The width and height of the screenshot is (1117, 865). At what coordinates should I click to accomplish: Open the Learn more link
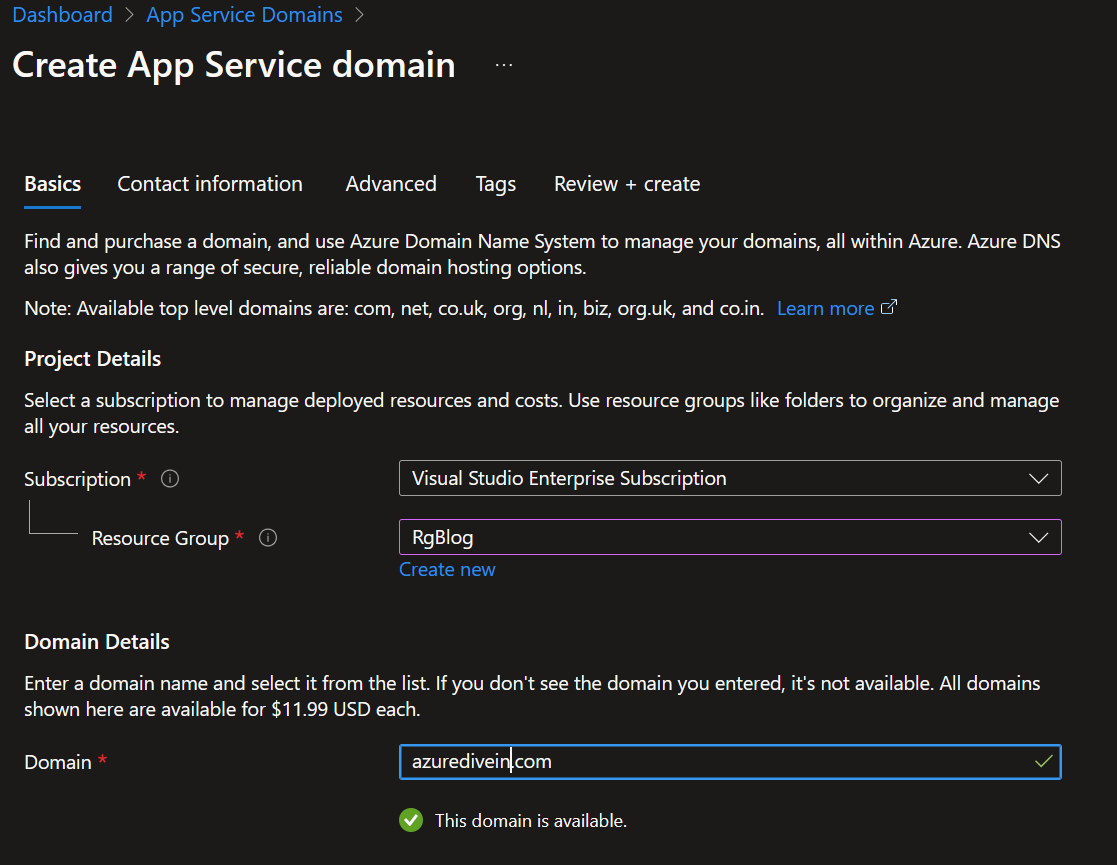click(x=825, y=308)
